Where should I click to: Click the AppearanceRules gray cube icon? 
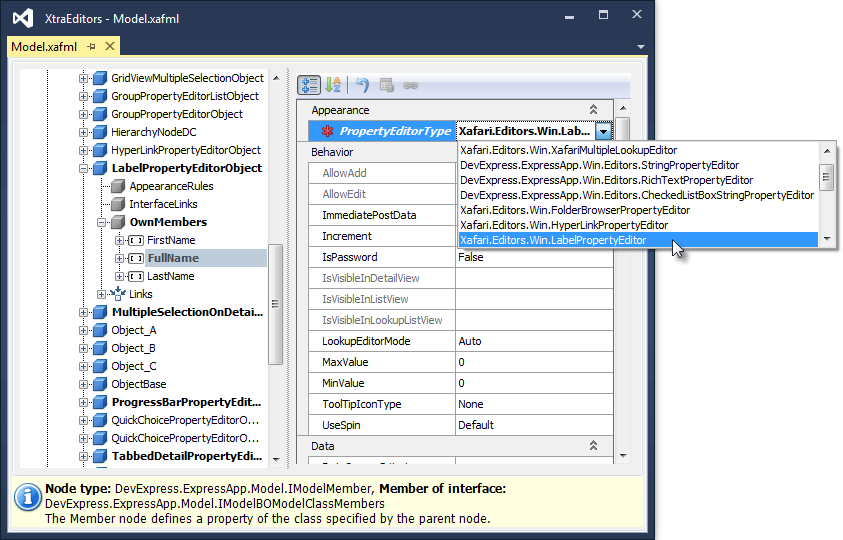(118, 186)
